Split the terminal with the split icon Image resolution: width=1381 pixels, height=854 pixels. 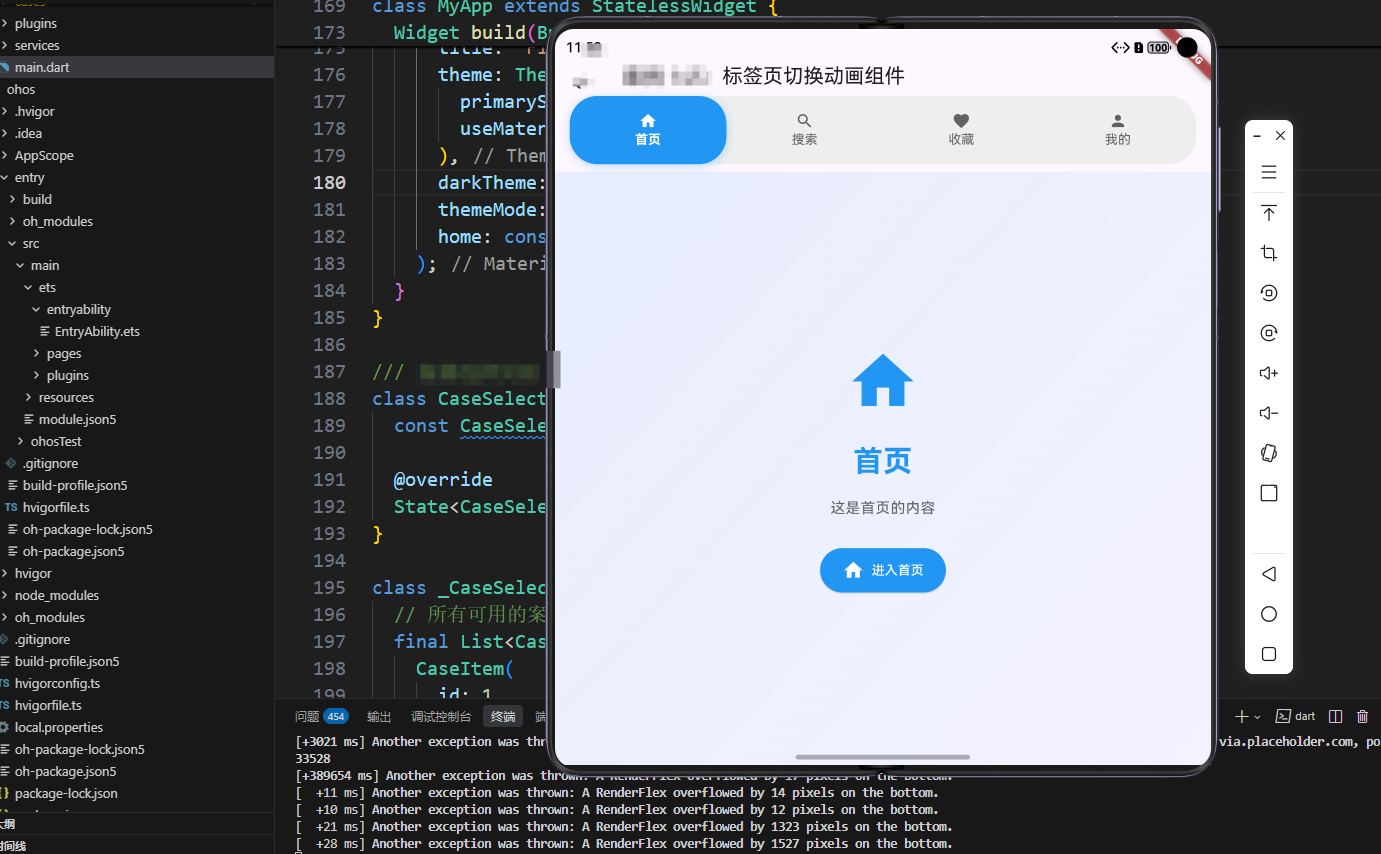tap(1336, 716)
